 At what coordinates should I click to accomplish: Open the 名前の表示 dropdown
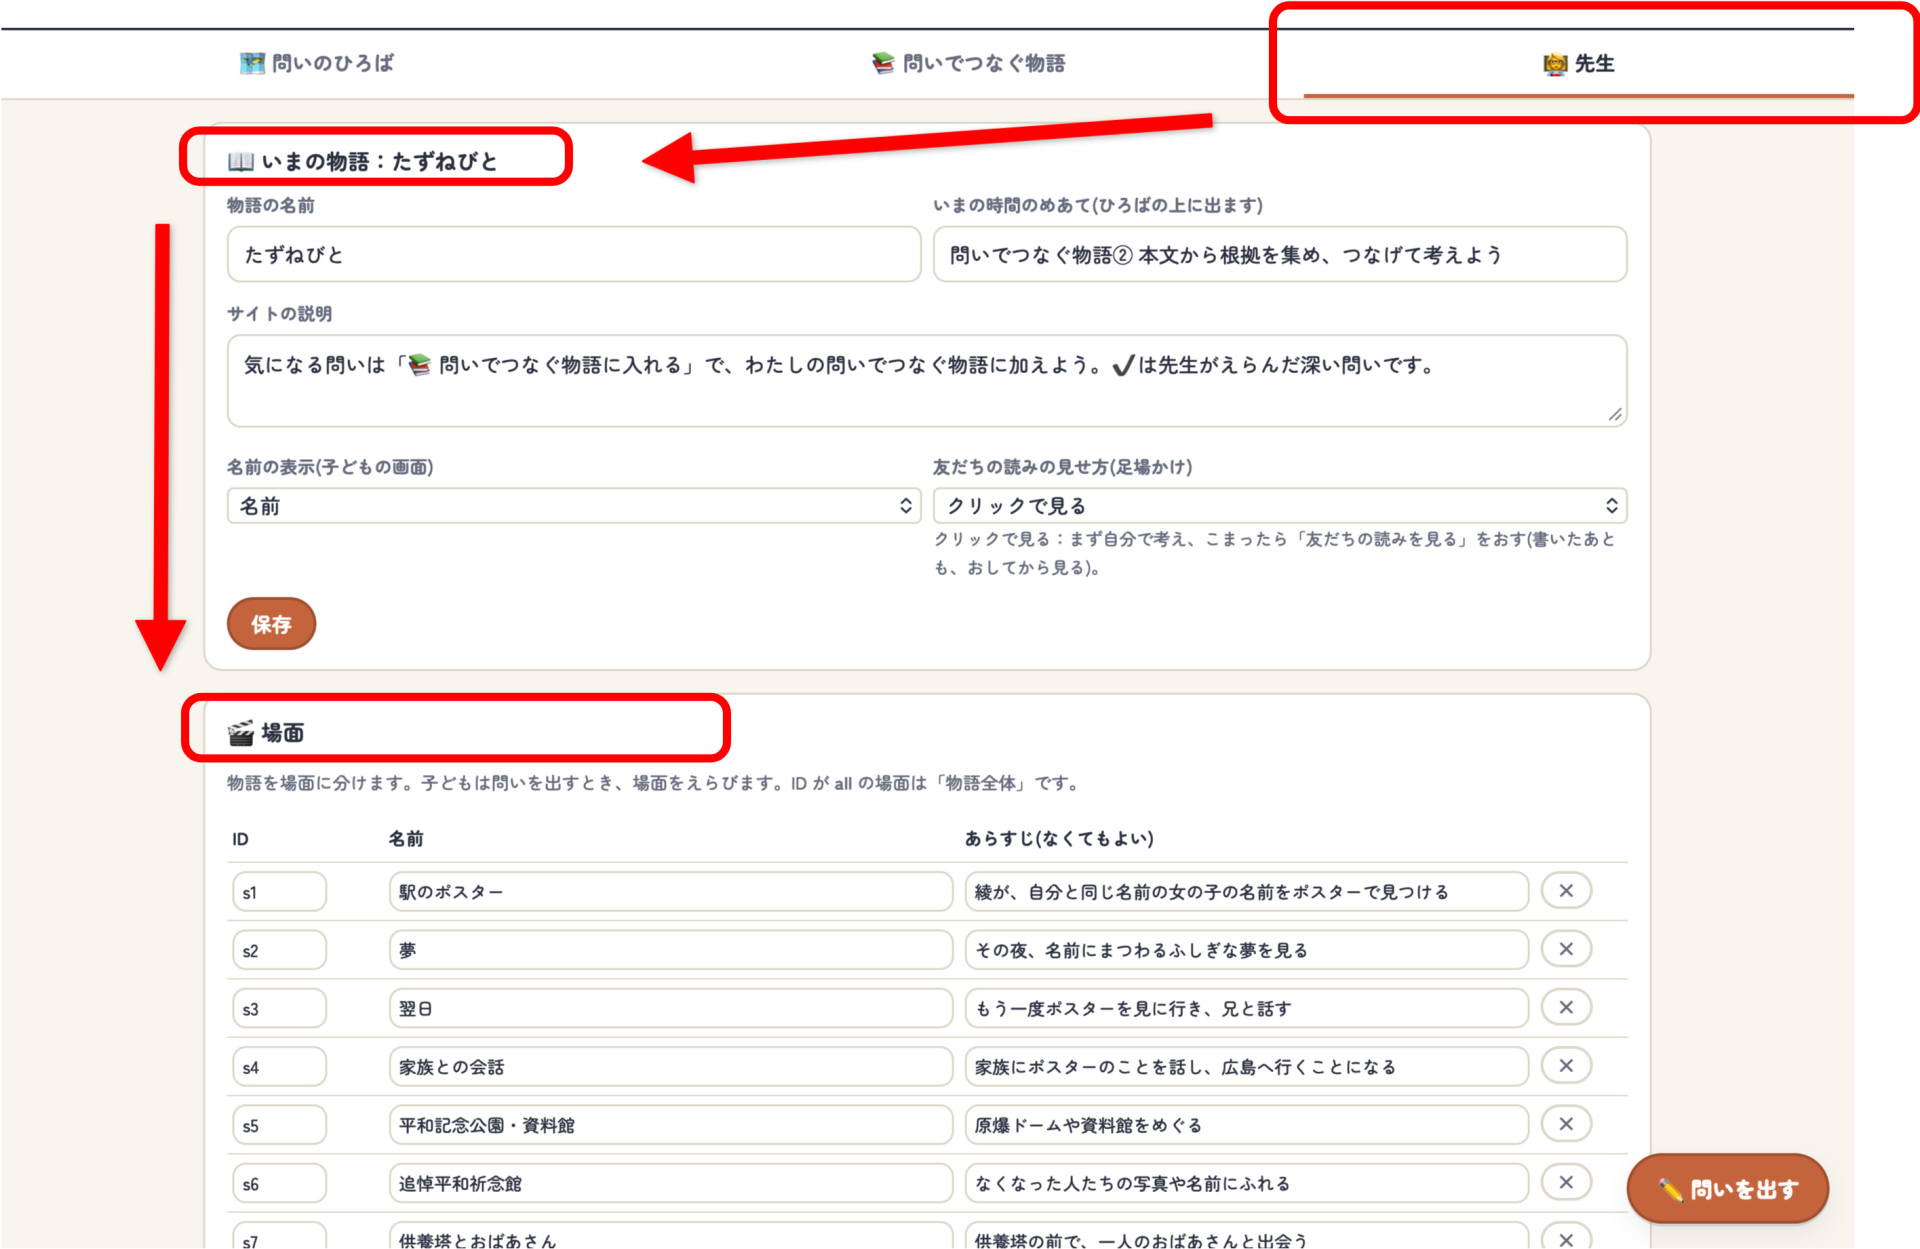coord(573,506)
